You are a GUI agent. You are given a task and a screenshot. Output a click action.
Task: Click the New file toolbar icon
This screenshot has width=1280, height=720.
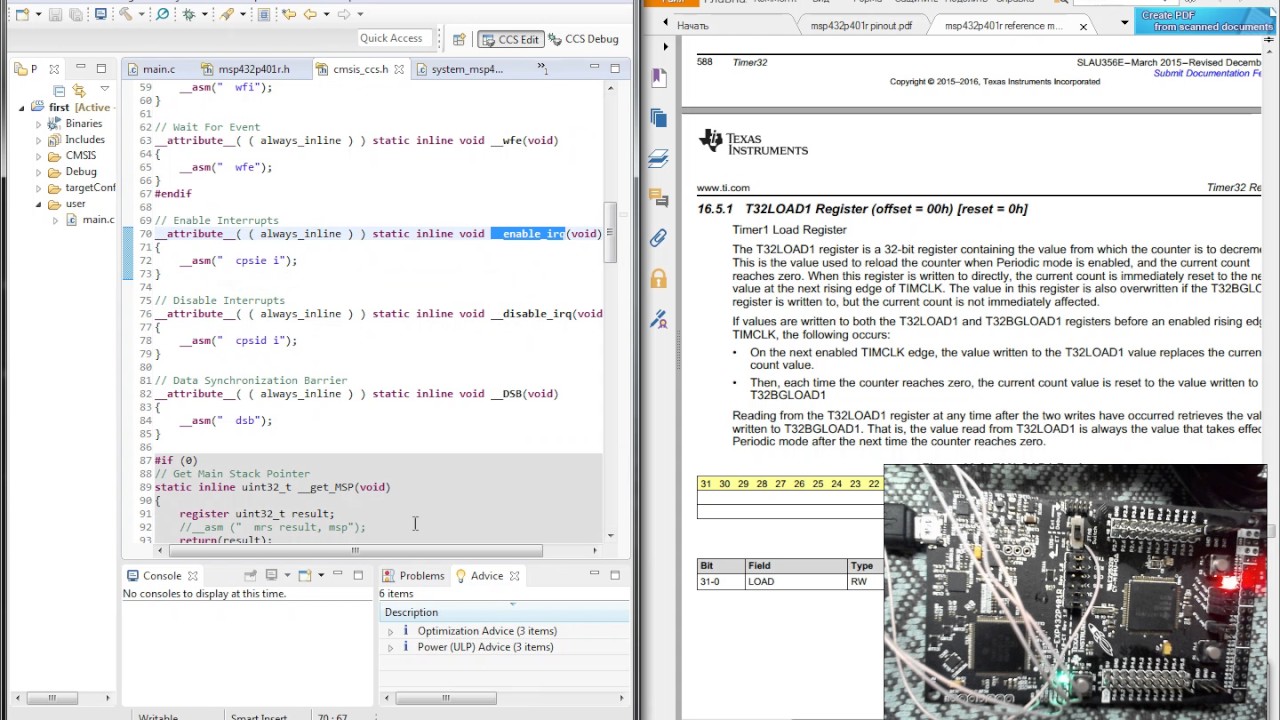tap(21, 14)
